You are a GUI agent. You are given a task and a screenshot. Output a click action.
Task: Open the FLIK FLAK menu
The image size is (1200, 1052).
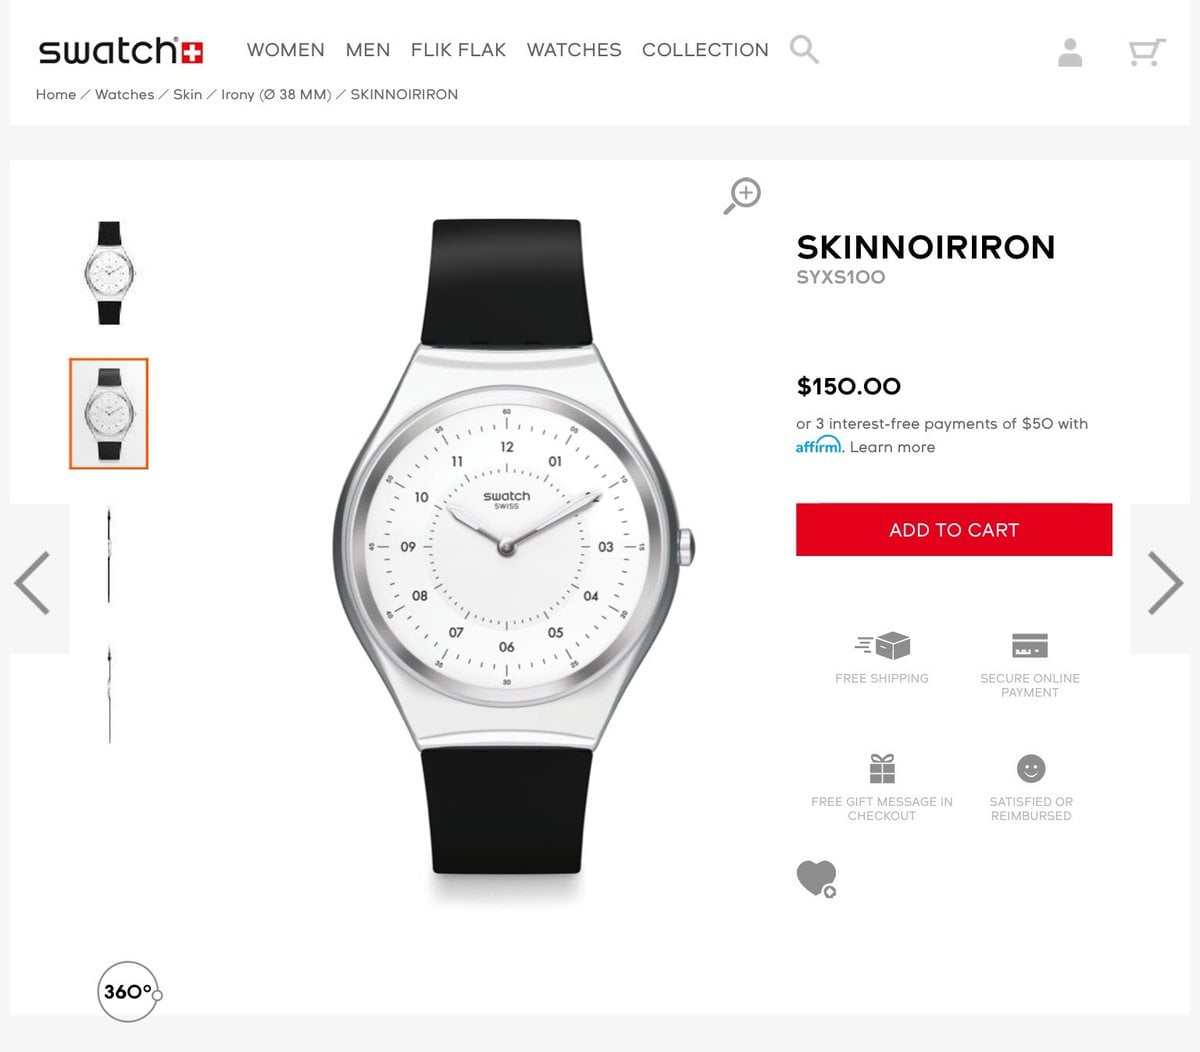[x=458, y=50]
